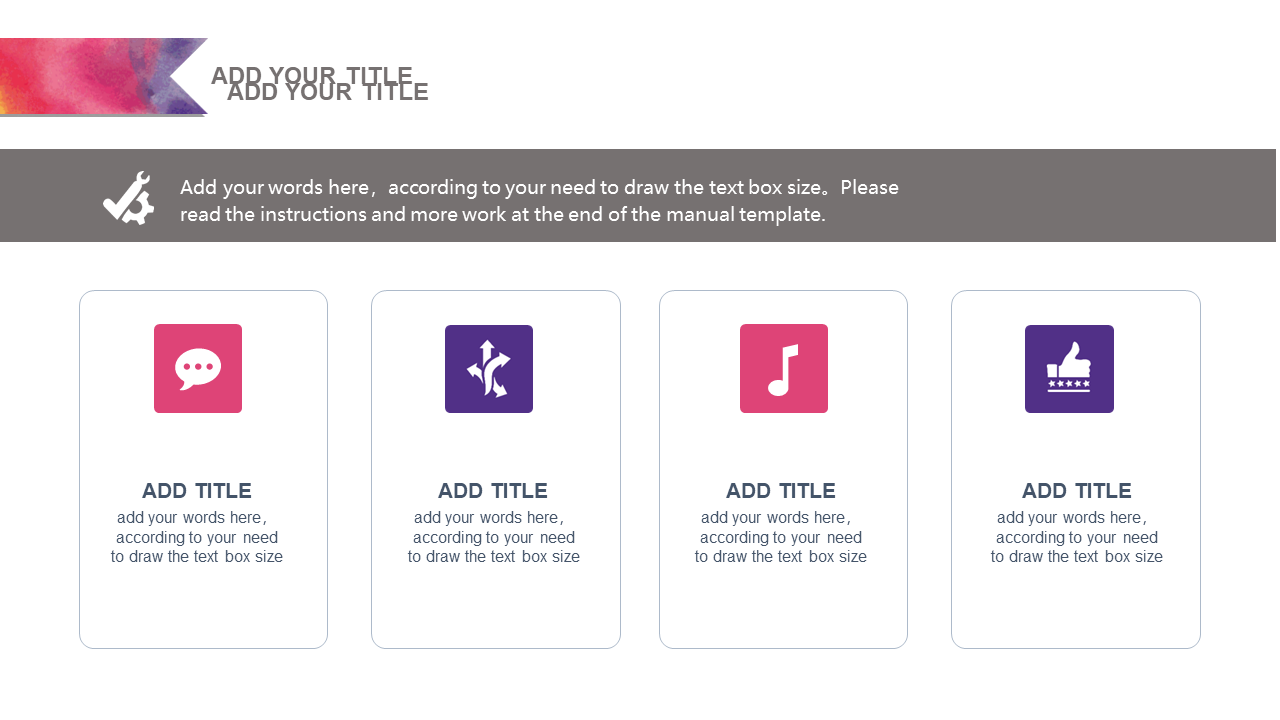
Task: Click the pink speech bubble chat icon
Action: tap(198, 368)
